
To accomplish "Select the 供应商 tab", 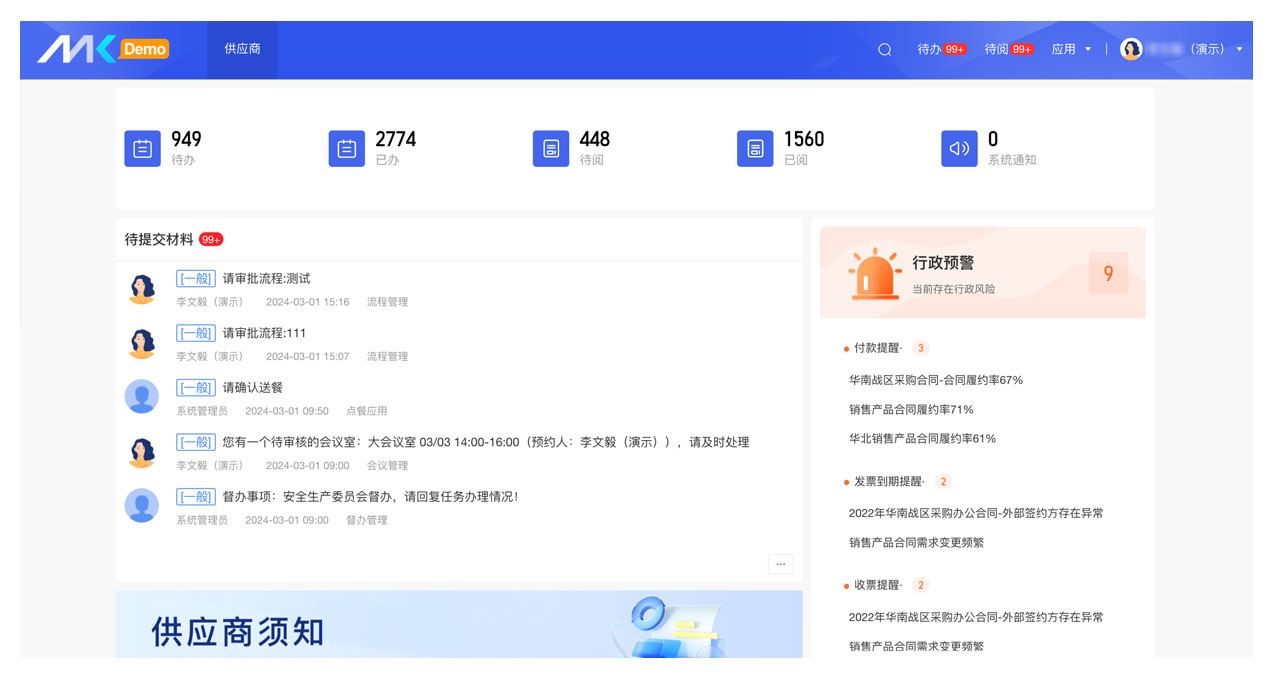I will (x=242, y=49).
